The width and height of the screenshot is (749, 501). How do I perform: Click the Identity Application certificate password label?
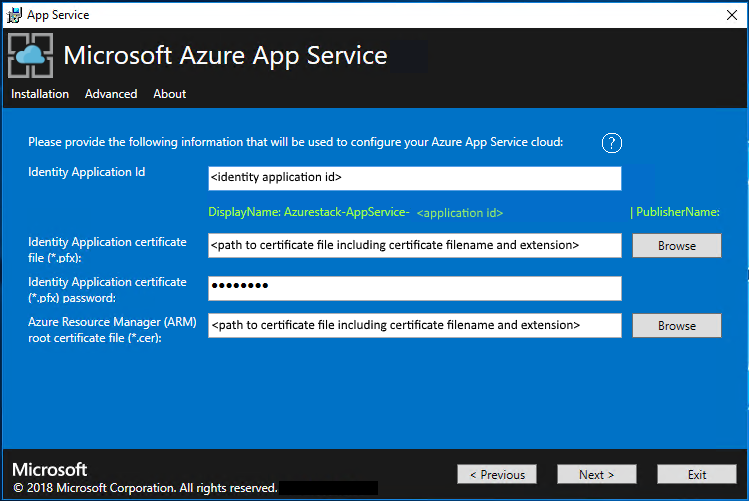click(x=107, y=289)
